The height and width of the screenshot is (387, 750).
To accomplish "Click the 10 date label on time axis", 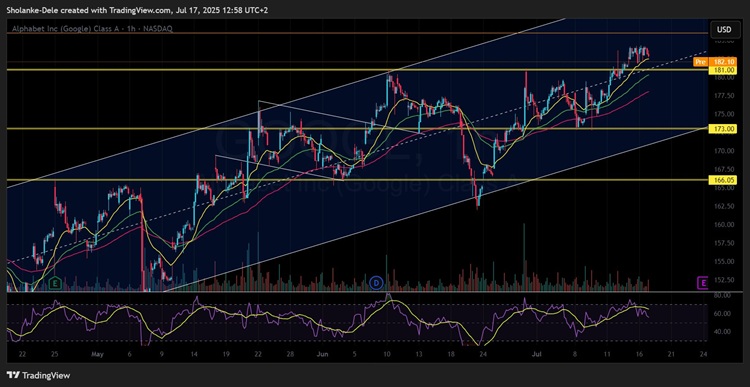I will pyautogui.click(x=387, y=354).
